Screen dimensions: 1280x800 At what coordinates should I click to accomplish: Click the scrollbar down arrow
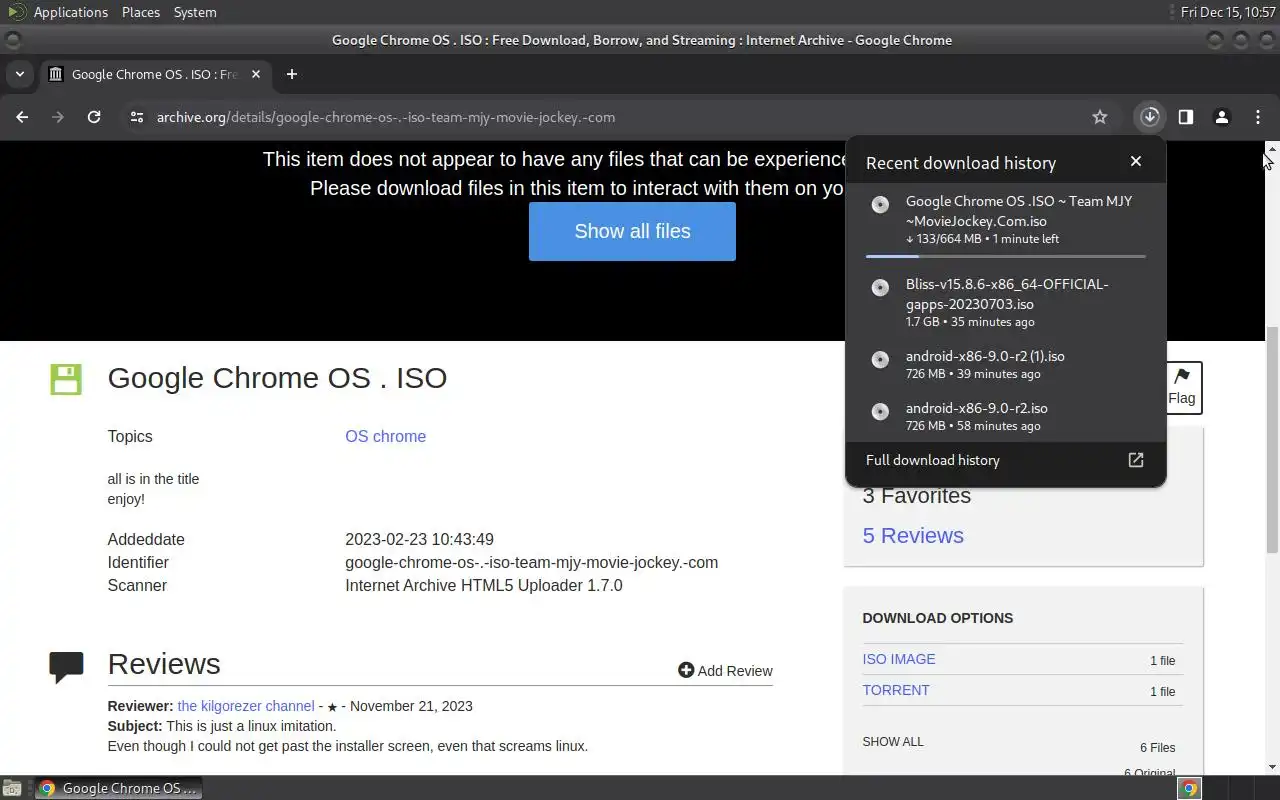1272,767
